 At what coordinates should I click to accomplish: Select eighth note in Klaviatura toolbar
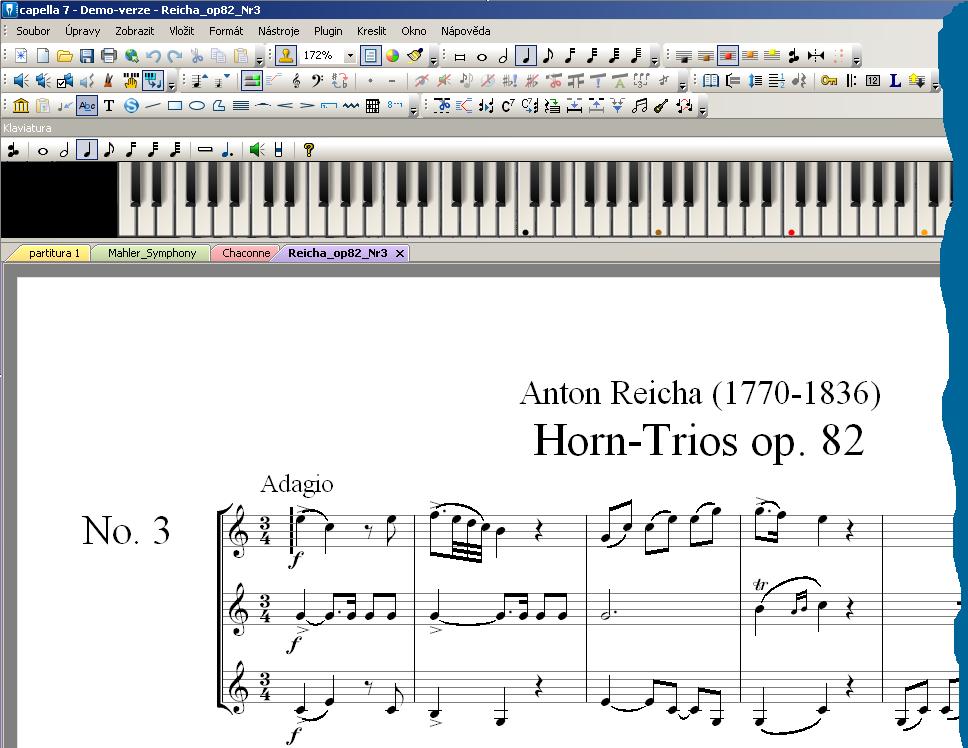[x=109, y=151]
